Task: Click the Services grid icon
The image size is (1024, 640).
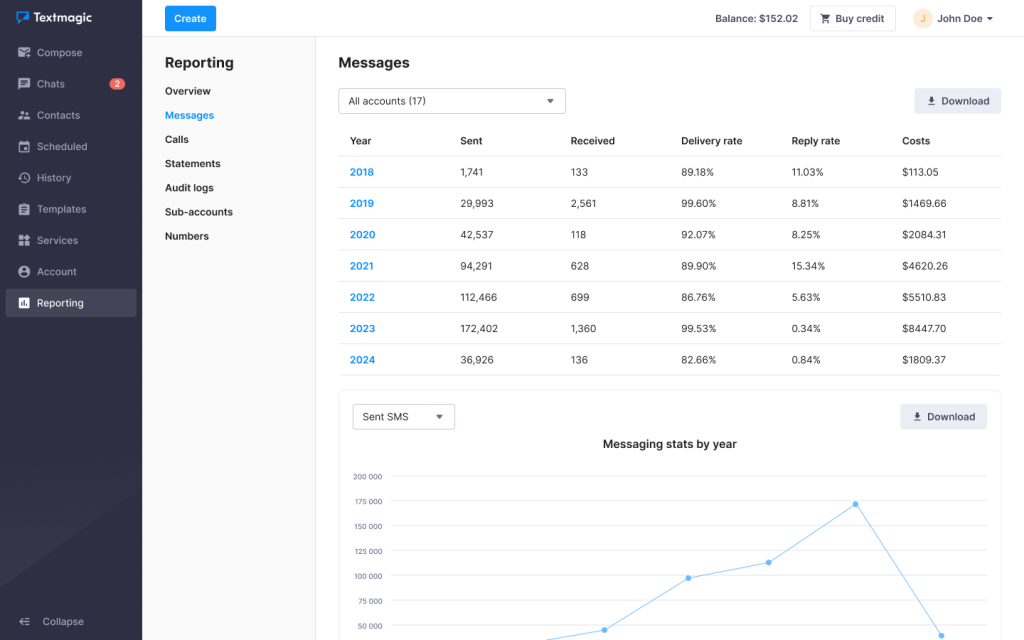Action: tap(24, 241)
